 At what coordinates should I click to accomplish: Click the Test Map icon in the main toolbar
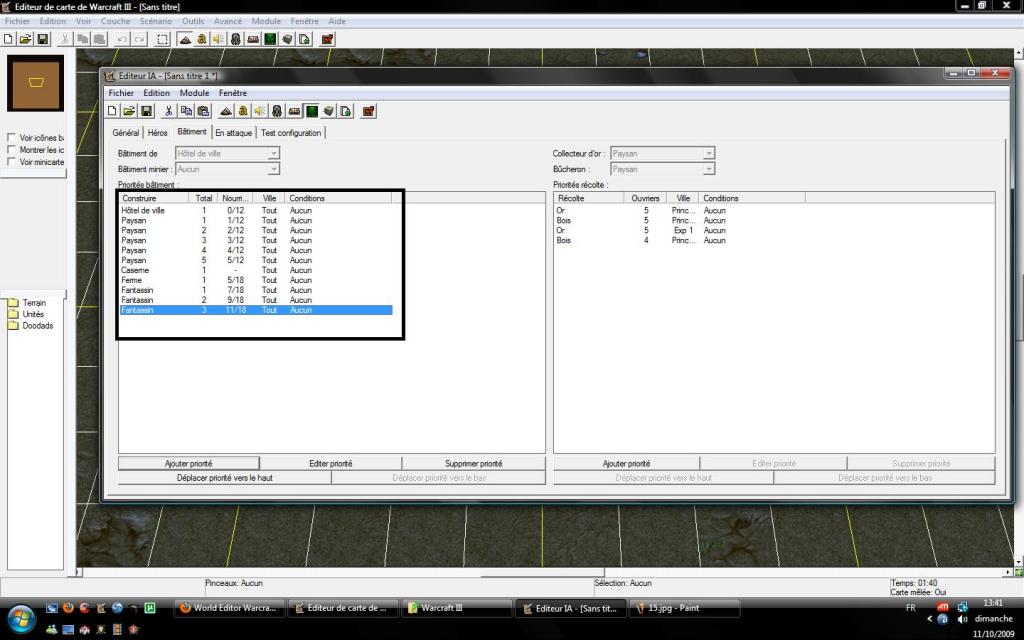click(x=327, y=39)
